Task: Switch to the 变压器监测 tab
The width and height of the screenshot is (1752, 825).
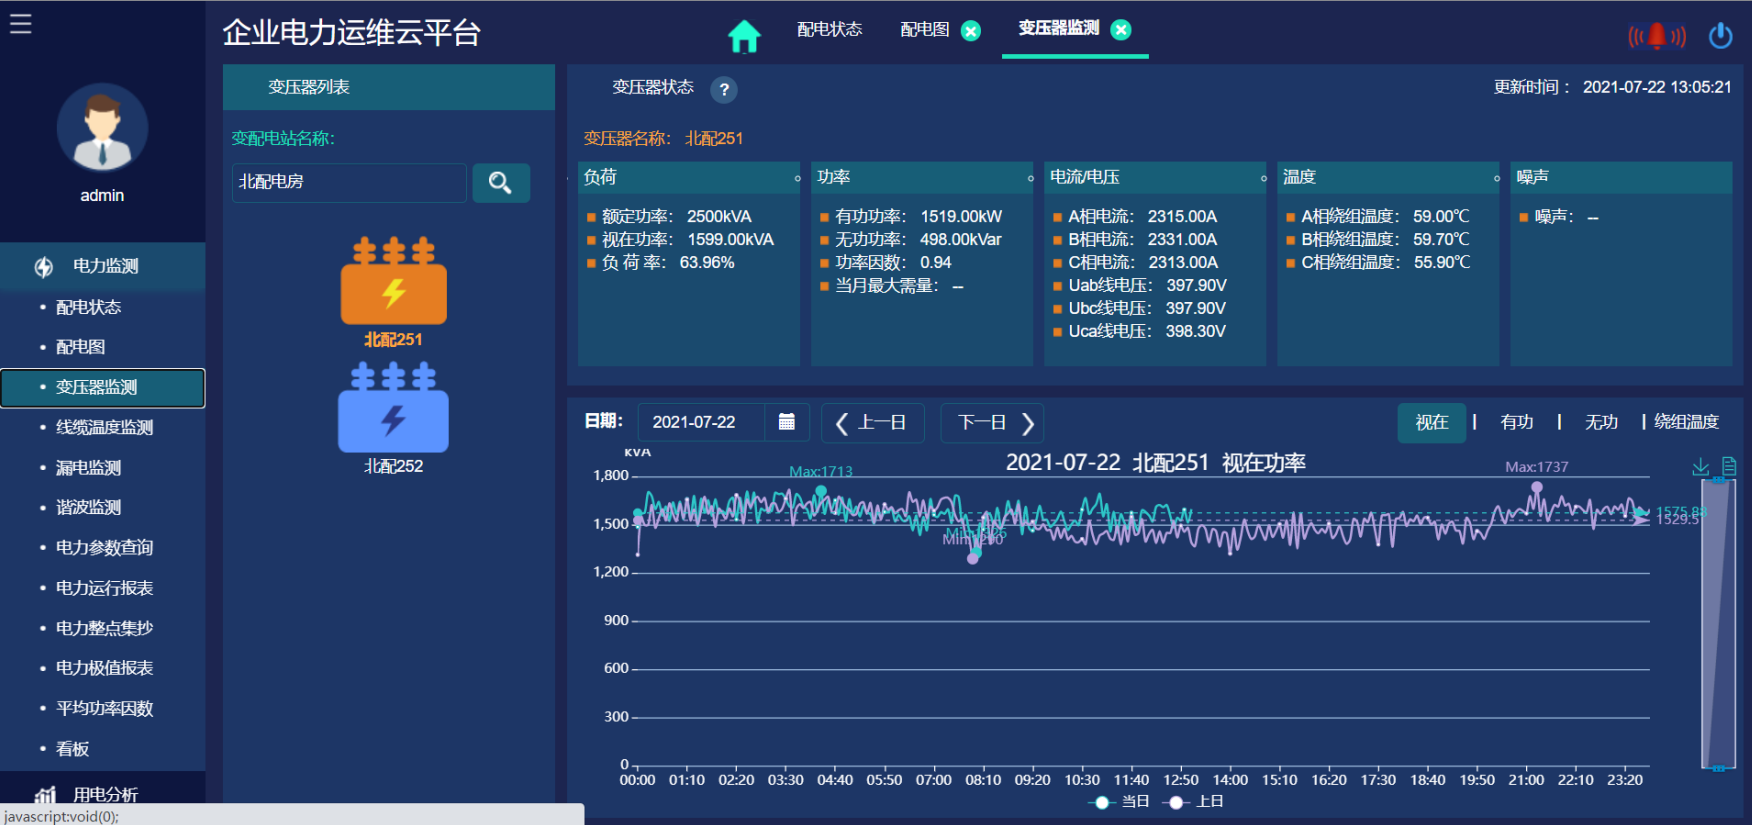Action: click(1059, 28)
